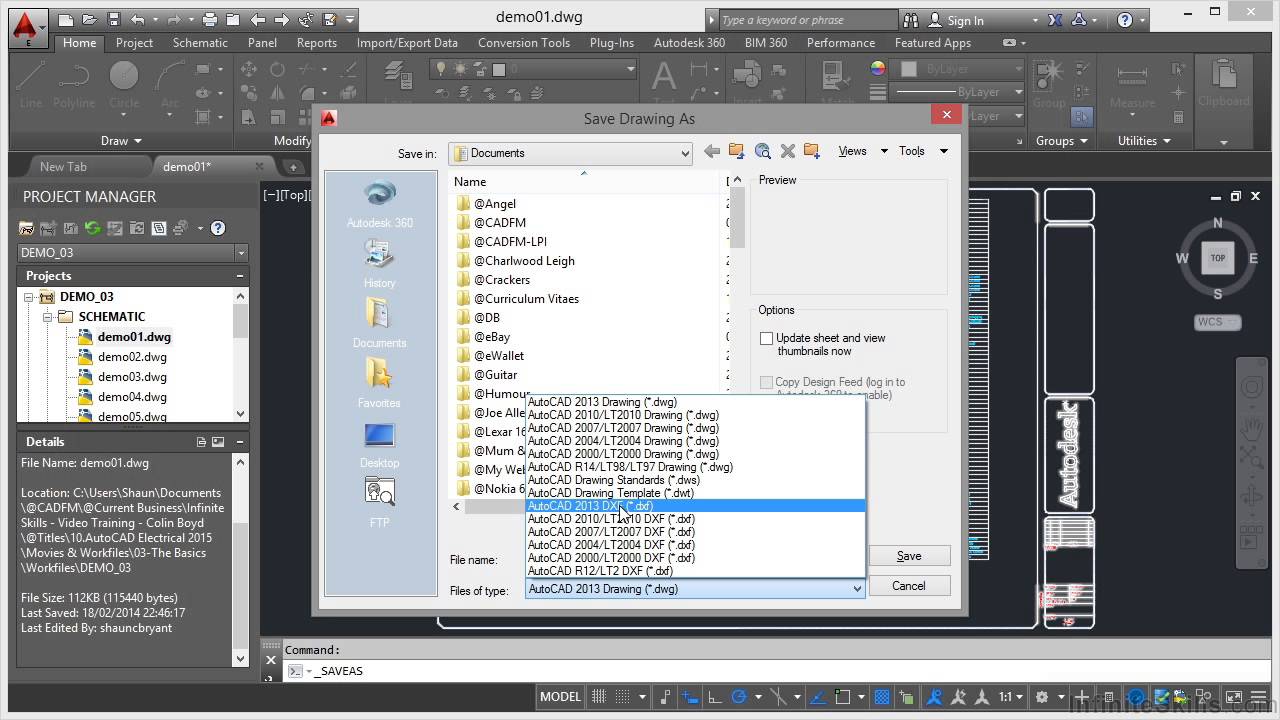Click Sign In link in title bar
This screenshot has height=720, width=1280.
point(965,20)
